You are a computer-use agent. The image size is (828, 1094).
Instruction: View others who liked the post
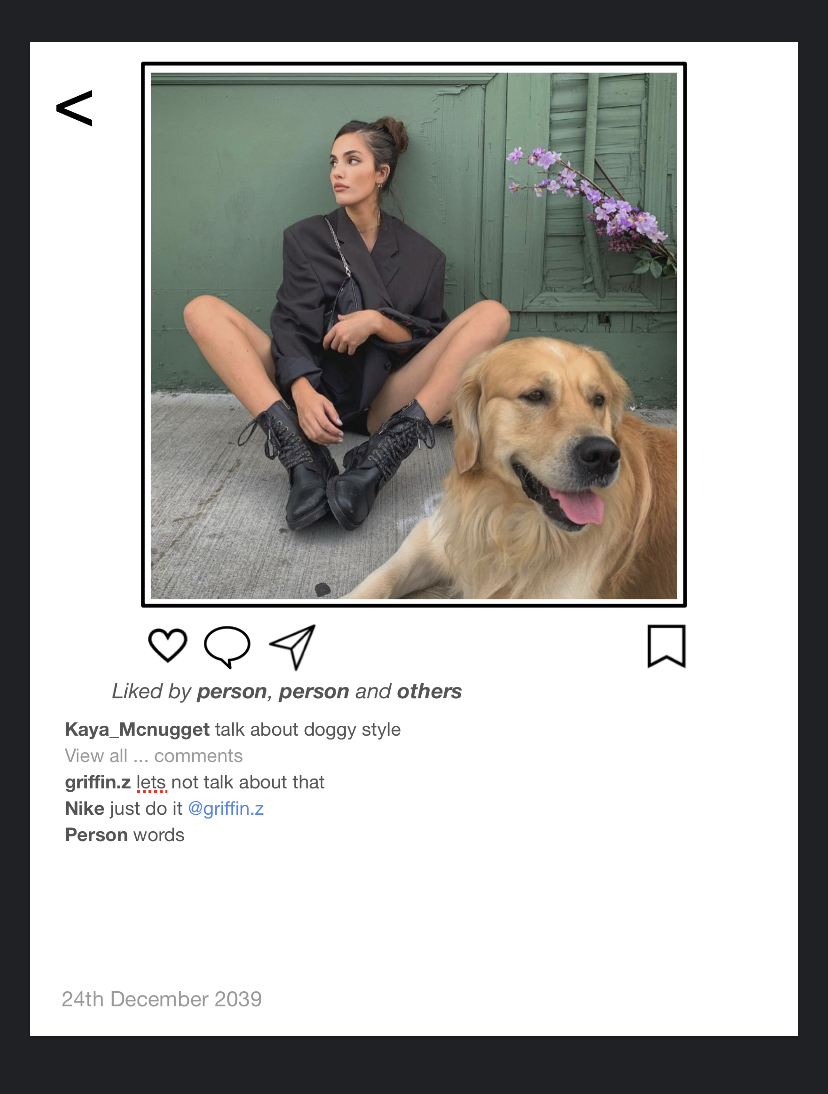[429, 691]
